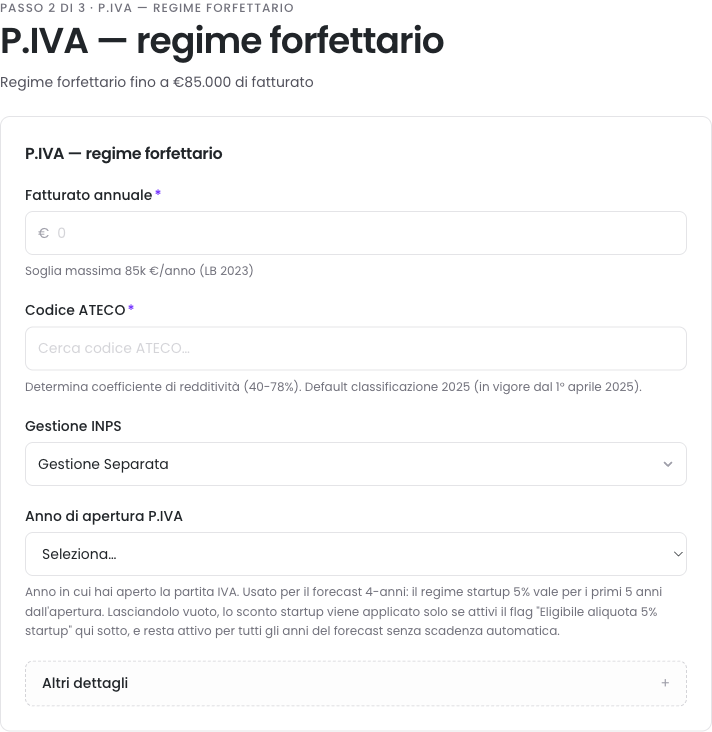Expand the Altri dettagli section
Image resolution: width=712 pixels, height=732 pixels.
[356, 683]
